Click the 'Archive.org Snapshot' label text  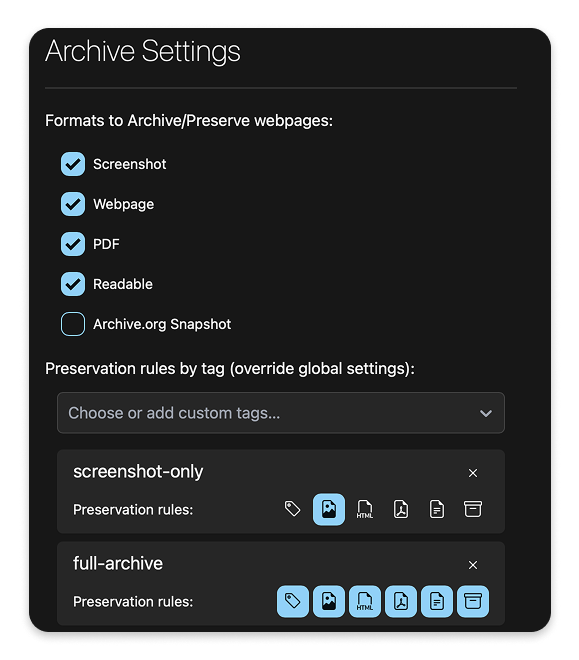pyautogui.click(x=162, y=324)
